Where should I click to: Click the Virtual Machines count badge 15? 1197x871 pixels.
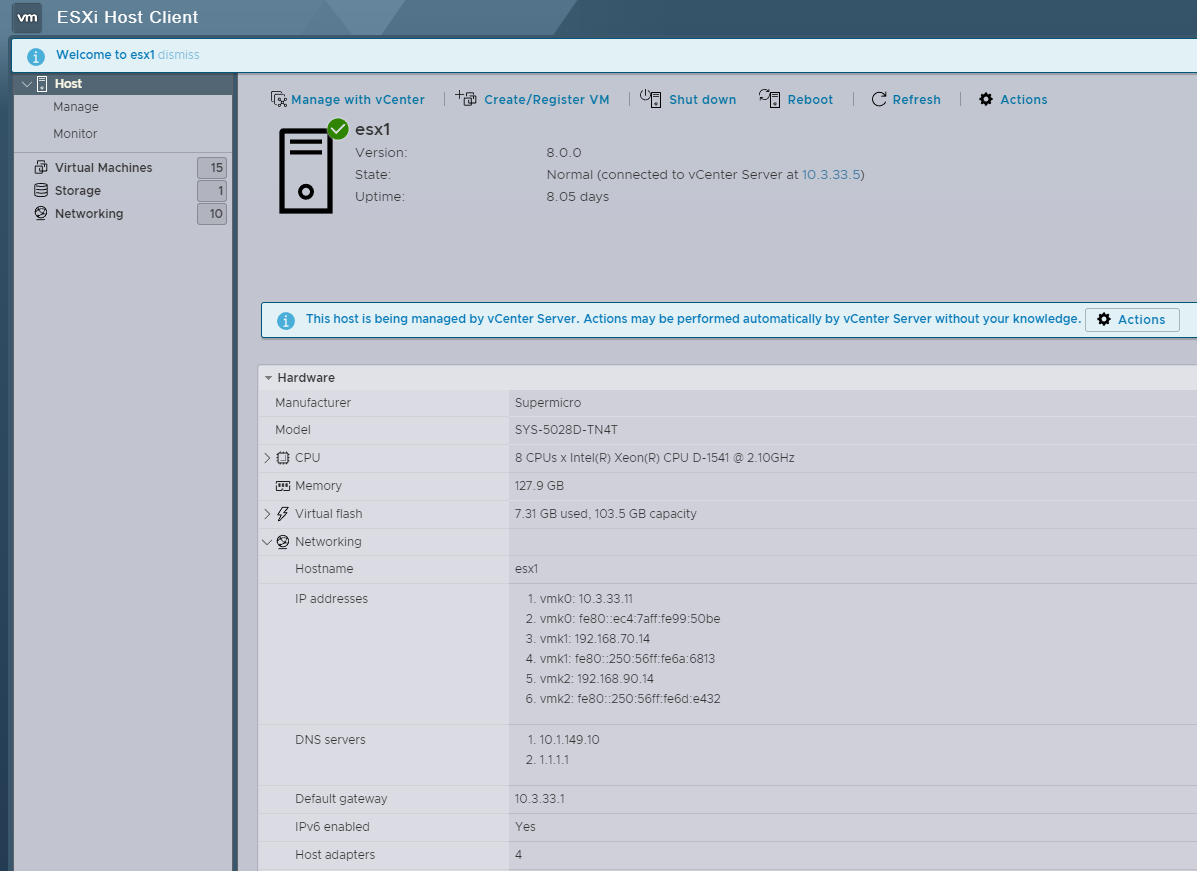212,168
